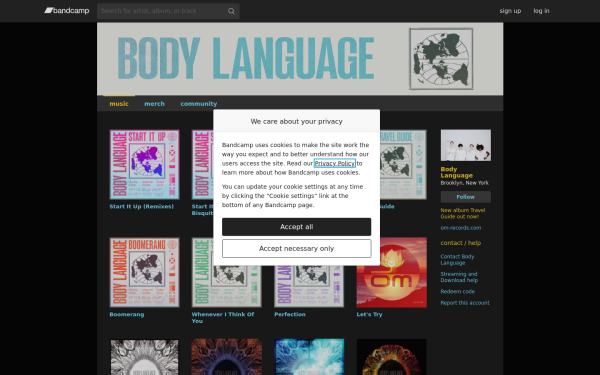600x375 pixels.
Task: Open the black-and-white mandala album cover
Action: point(144,357)
